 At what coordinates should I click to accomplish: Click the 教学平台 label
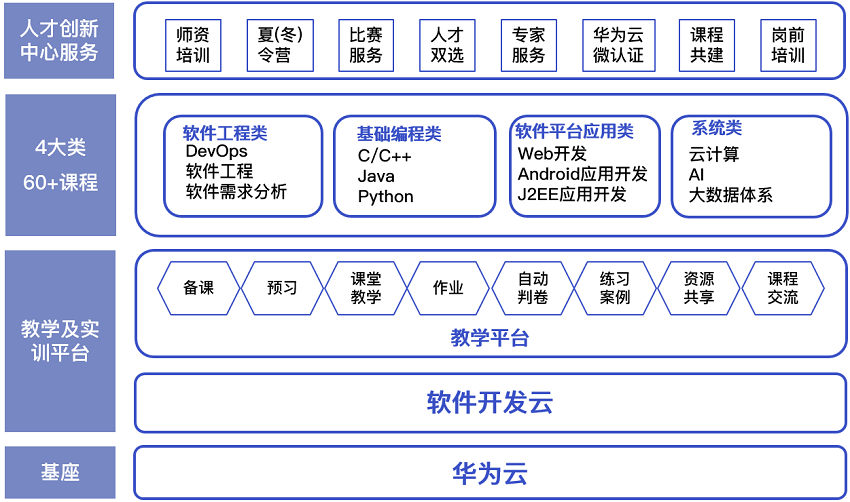(490, 338)
